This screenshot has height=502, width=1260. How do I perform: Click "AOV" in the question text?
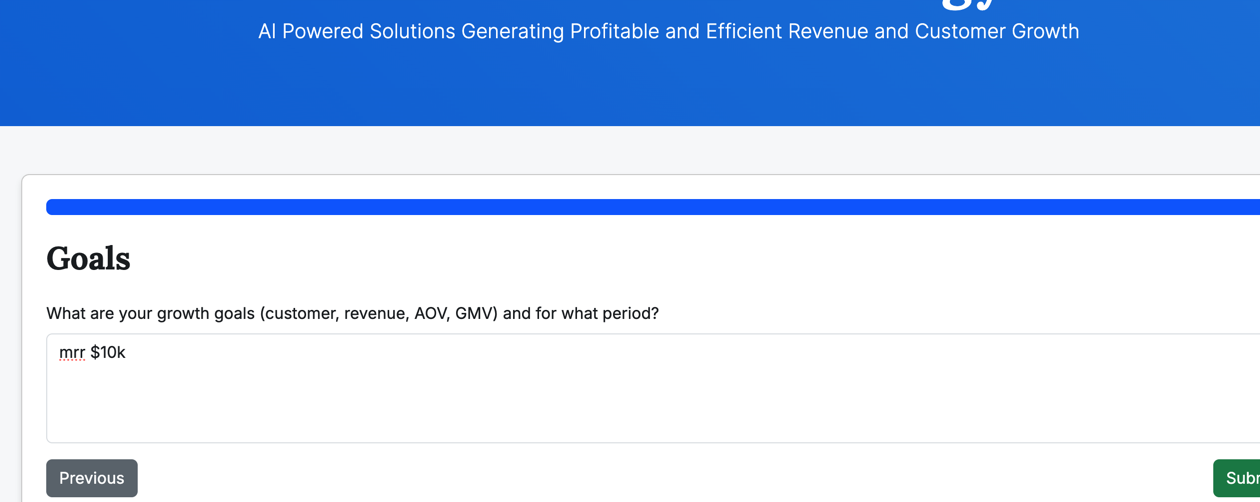(431, 314)
